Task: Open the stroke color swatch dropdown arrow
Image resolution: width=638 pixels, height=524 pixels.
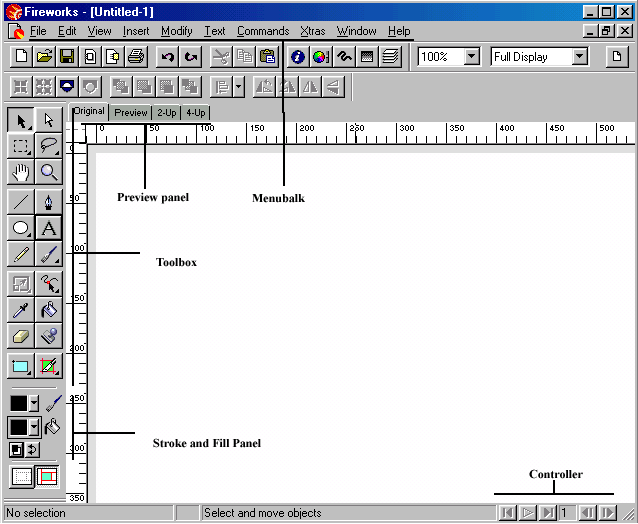Action: [x=34, y=404]
